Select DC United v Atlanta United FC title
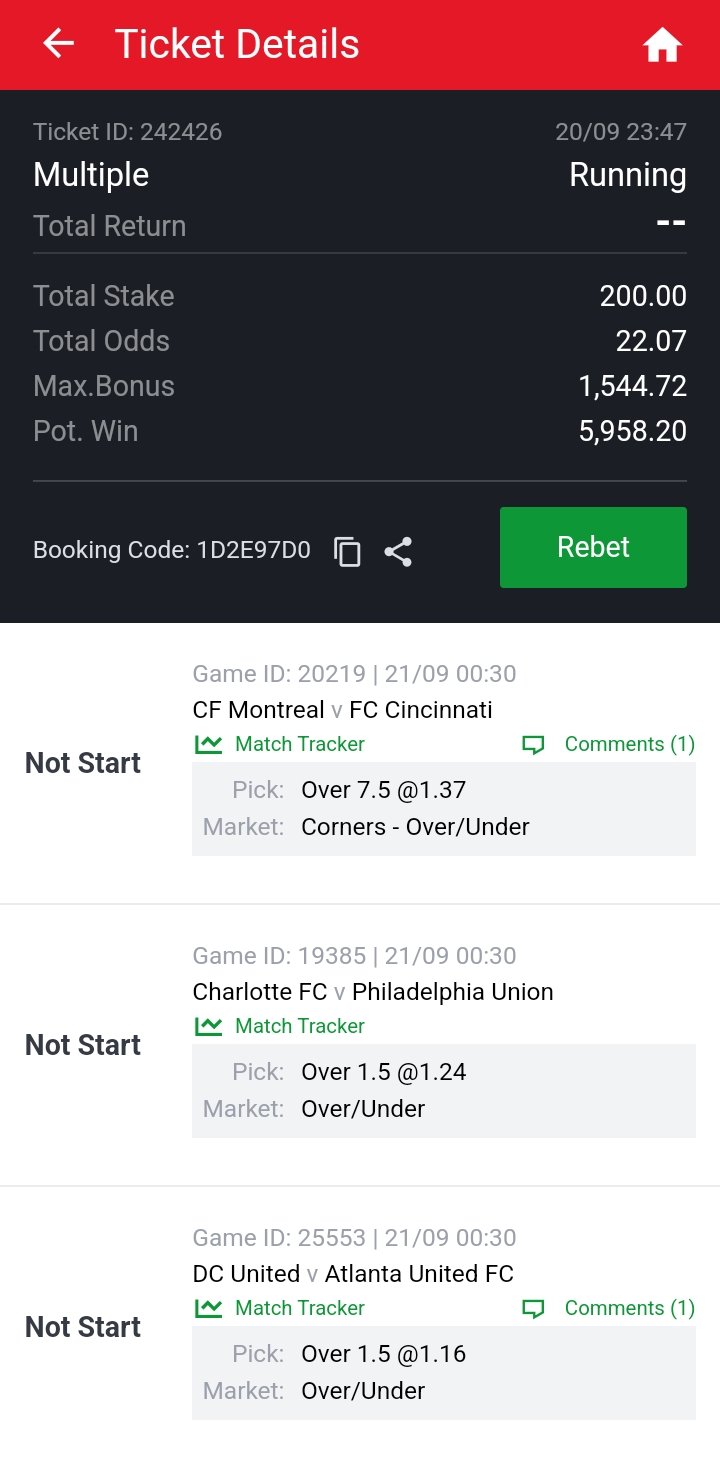Image resolution: width=720 pixels, height=1462 pixels. pyautogui.click(x=352, y=1274)
